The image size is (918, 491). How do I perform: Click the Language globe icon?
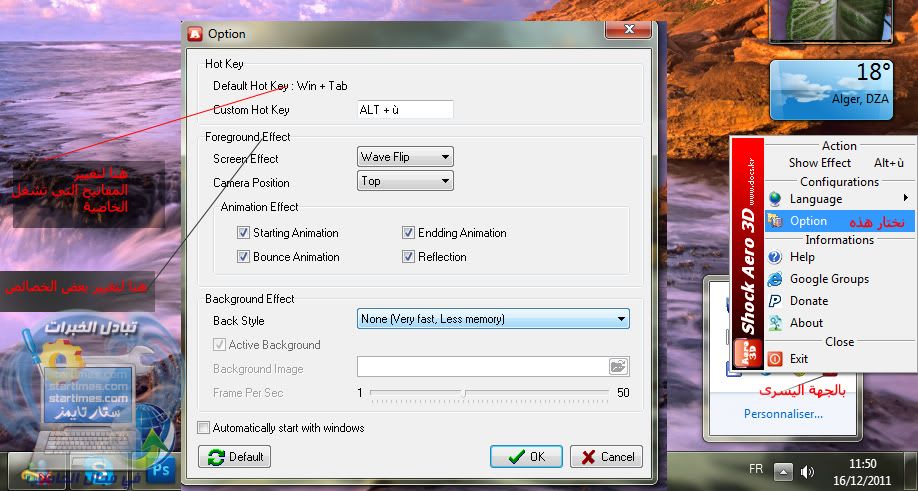tap(775, 199)
